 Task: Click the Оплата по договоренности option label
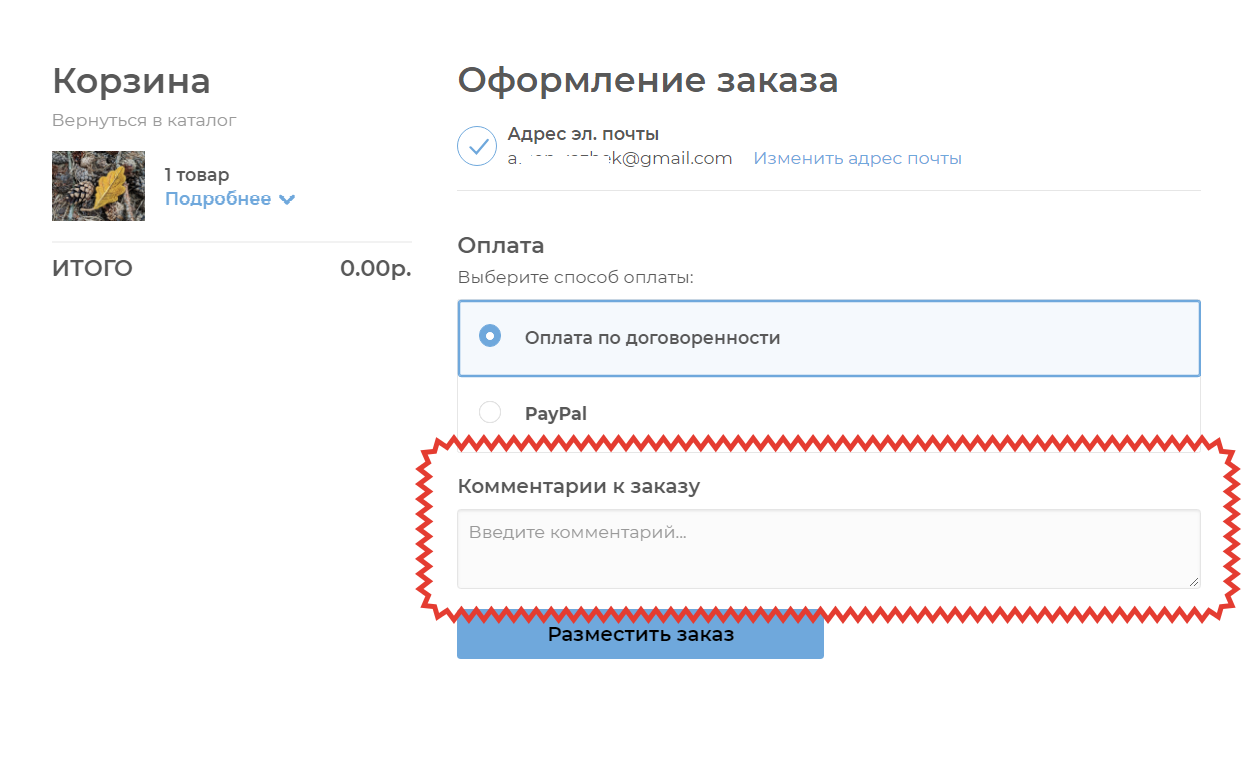652,338
